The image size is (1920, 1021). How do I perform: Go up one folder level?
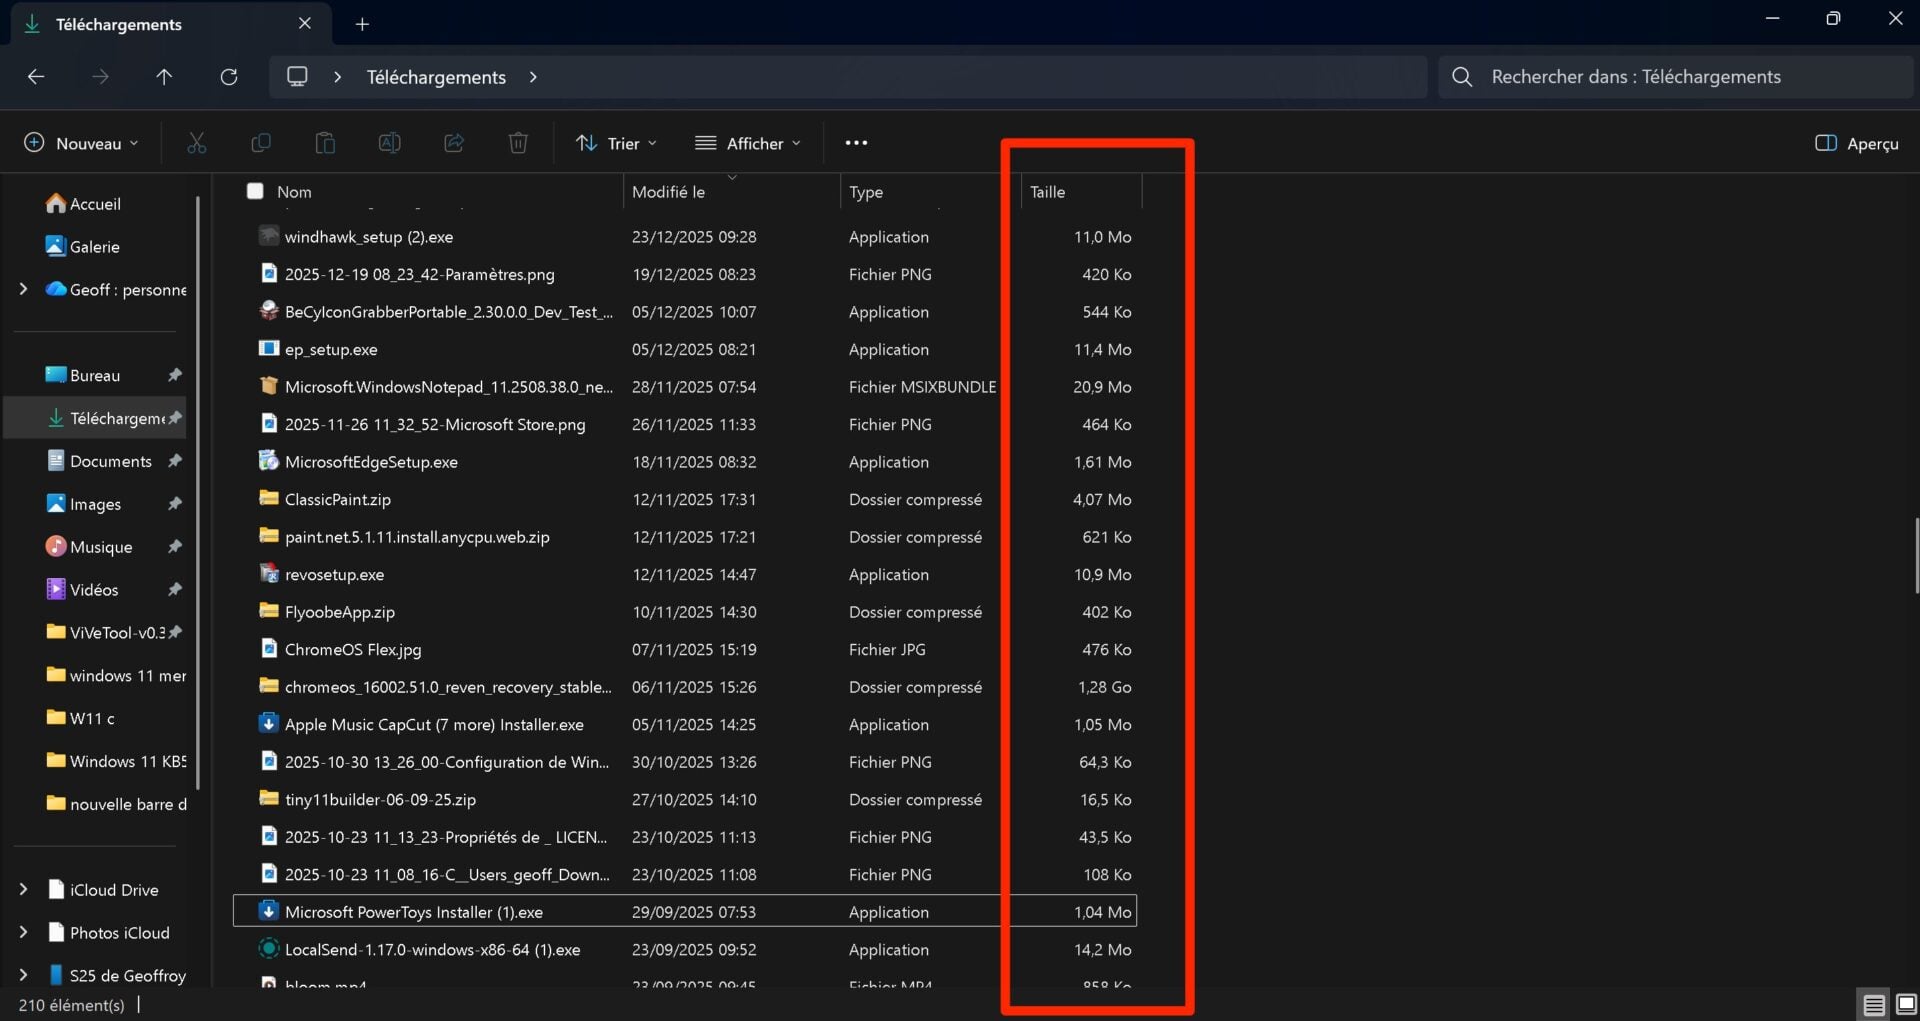pyautogui.click(x=164, y=77)
